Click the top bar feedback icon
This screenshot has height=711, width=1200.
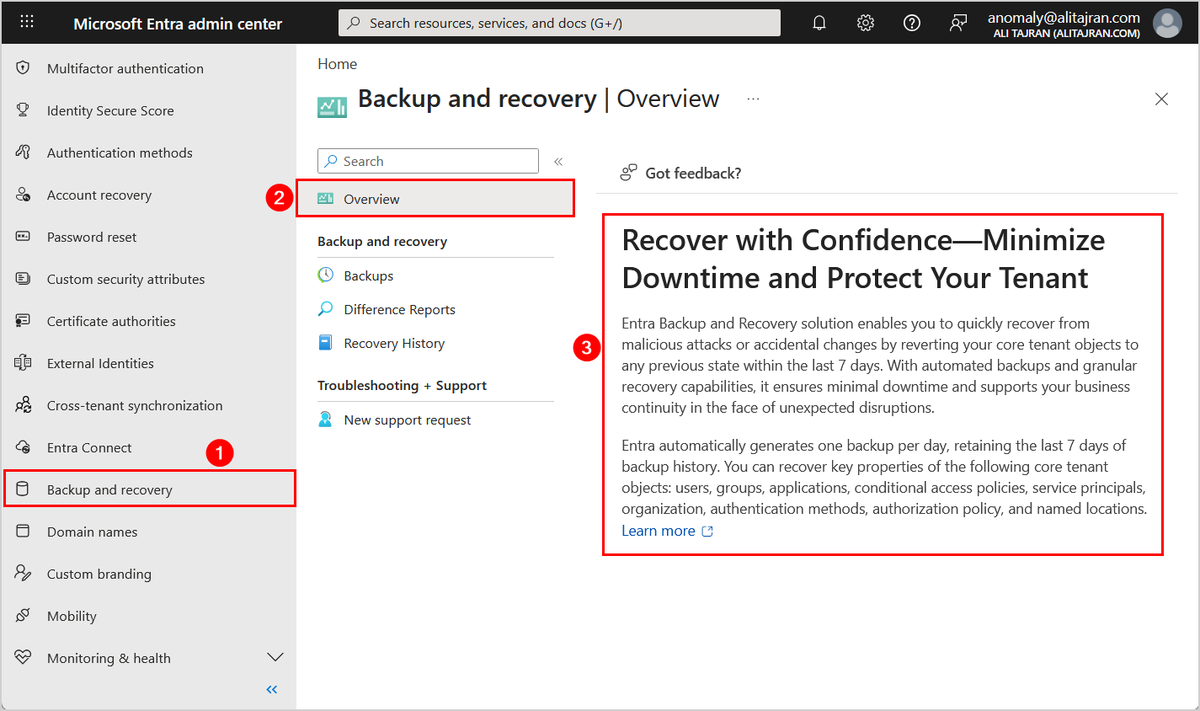pos(958,23)
